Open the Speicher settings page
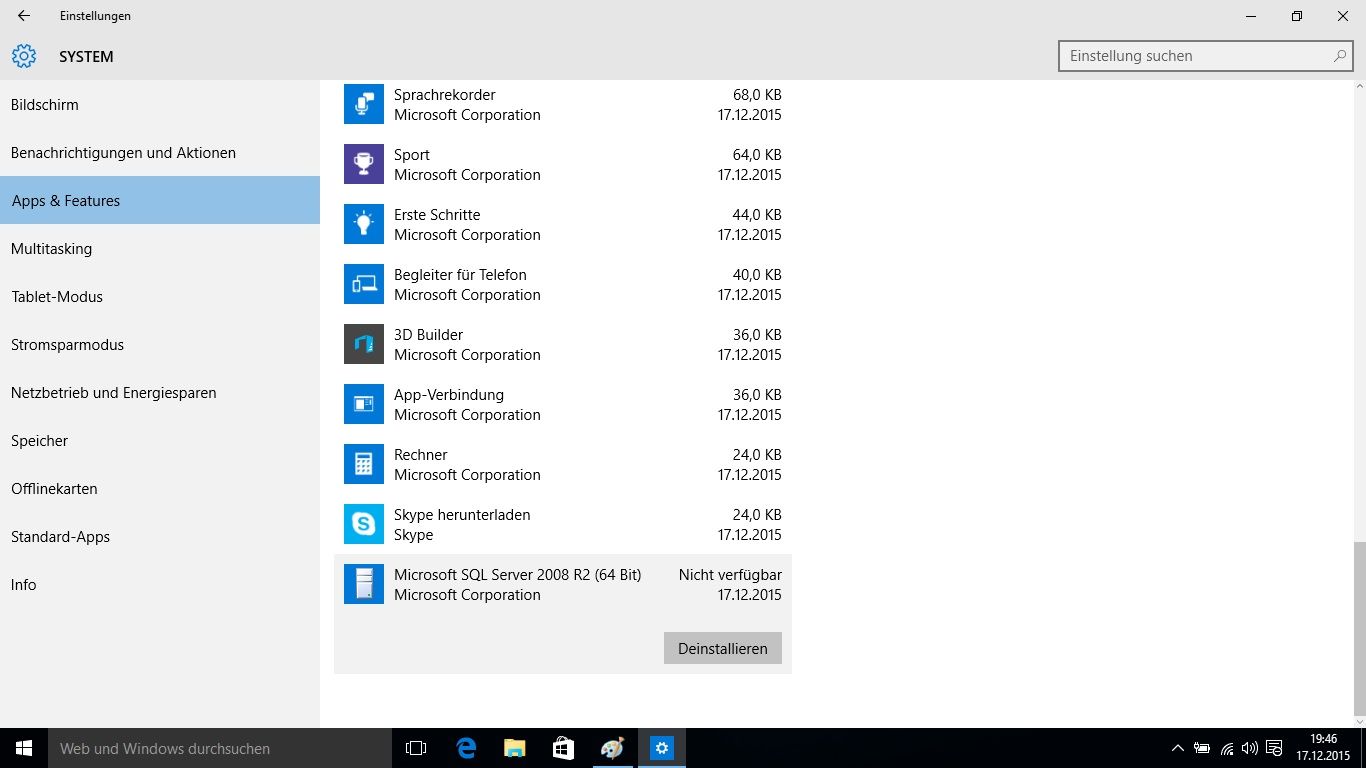1366x768 pixels. click(160, 441)
